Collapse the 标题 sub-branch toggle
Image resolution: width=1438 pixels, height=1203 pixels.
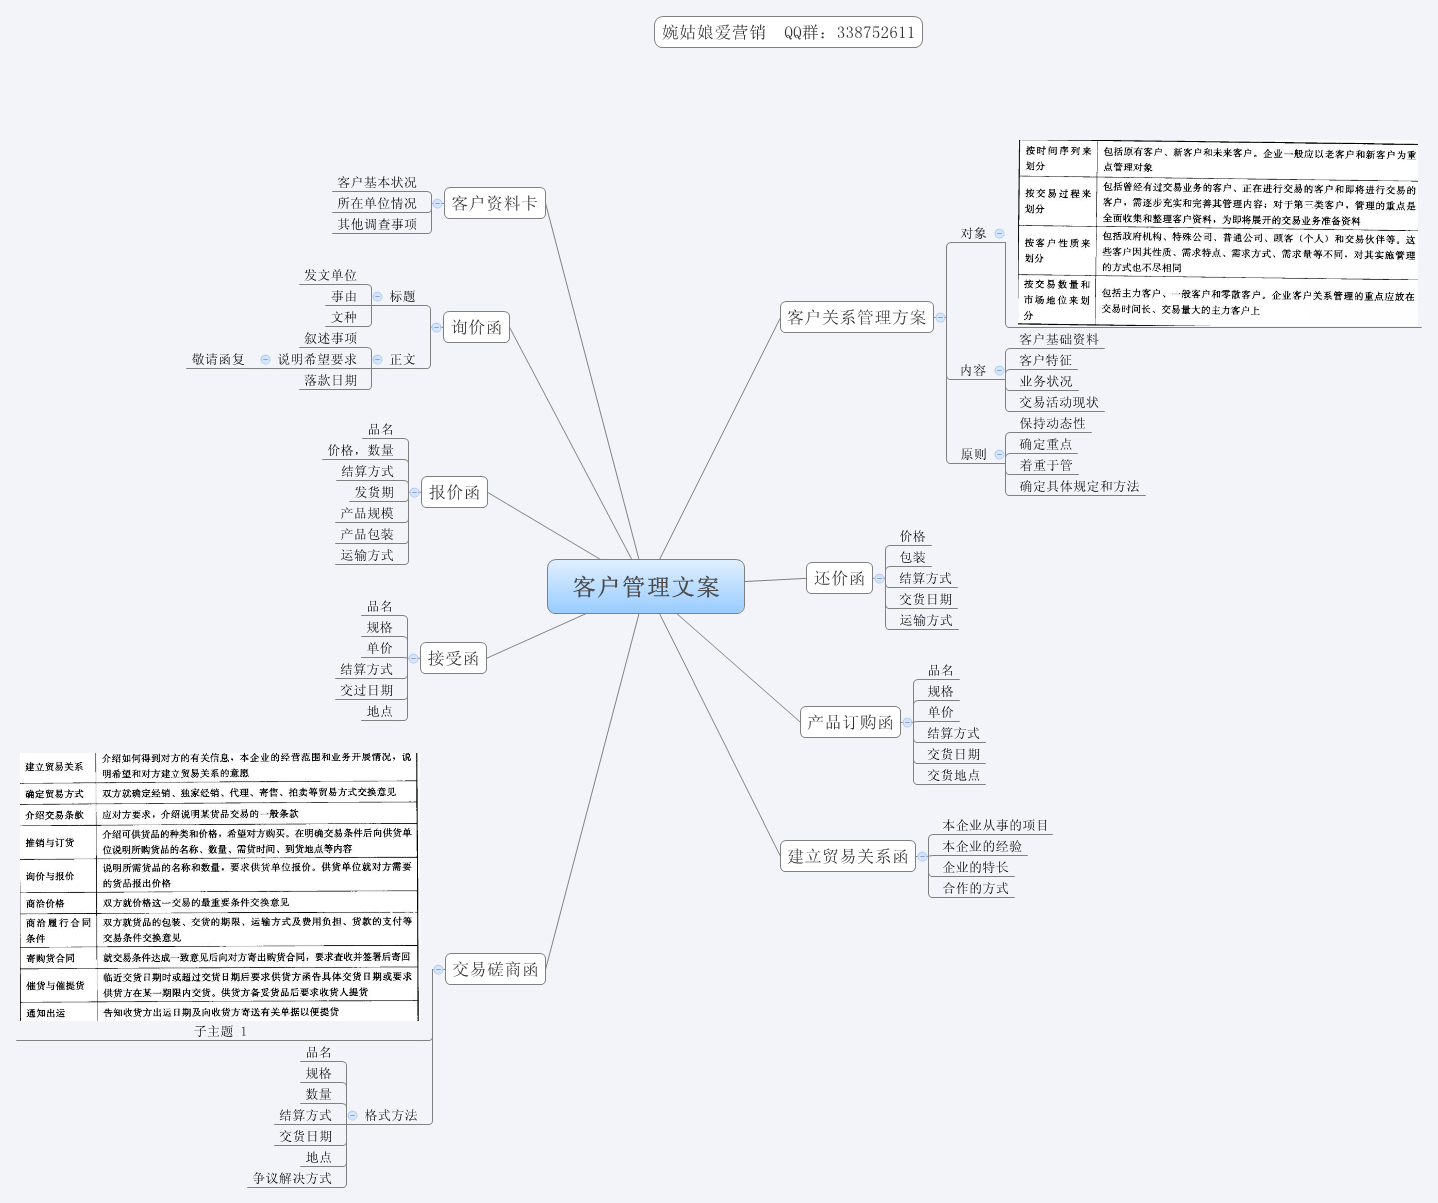pos(377,296)
